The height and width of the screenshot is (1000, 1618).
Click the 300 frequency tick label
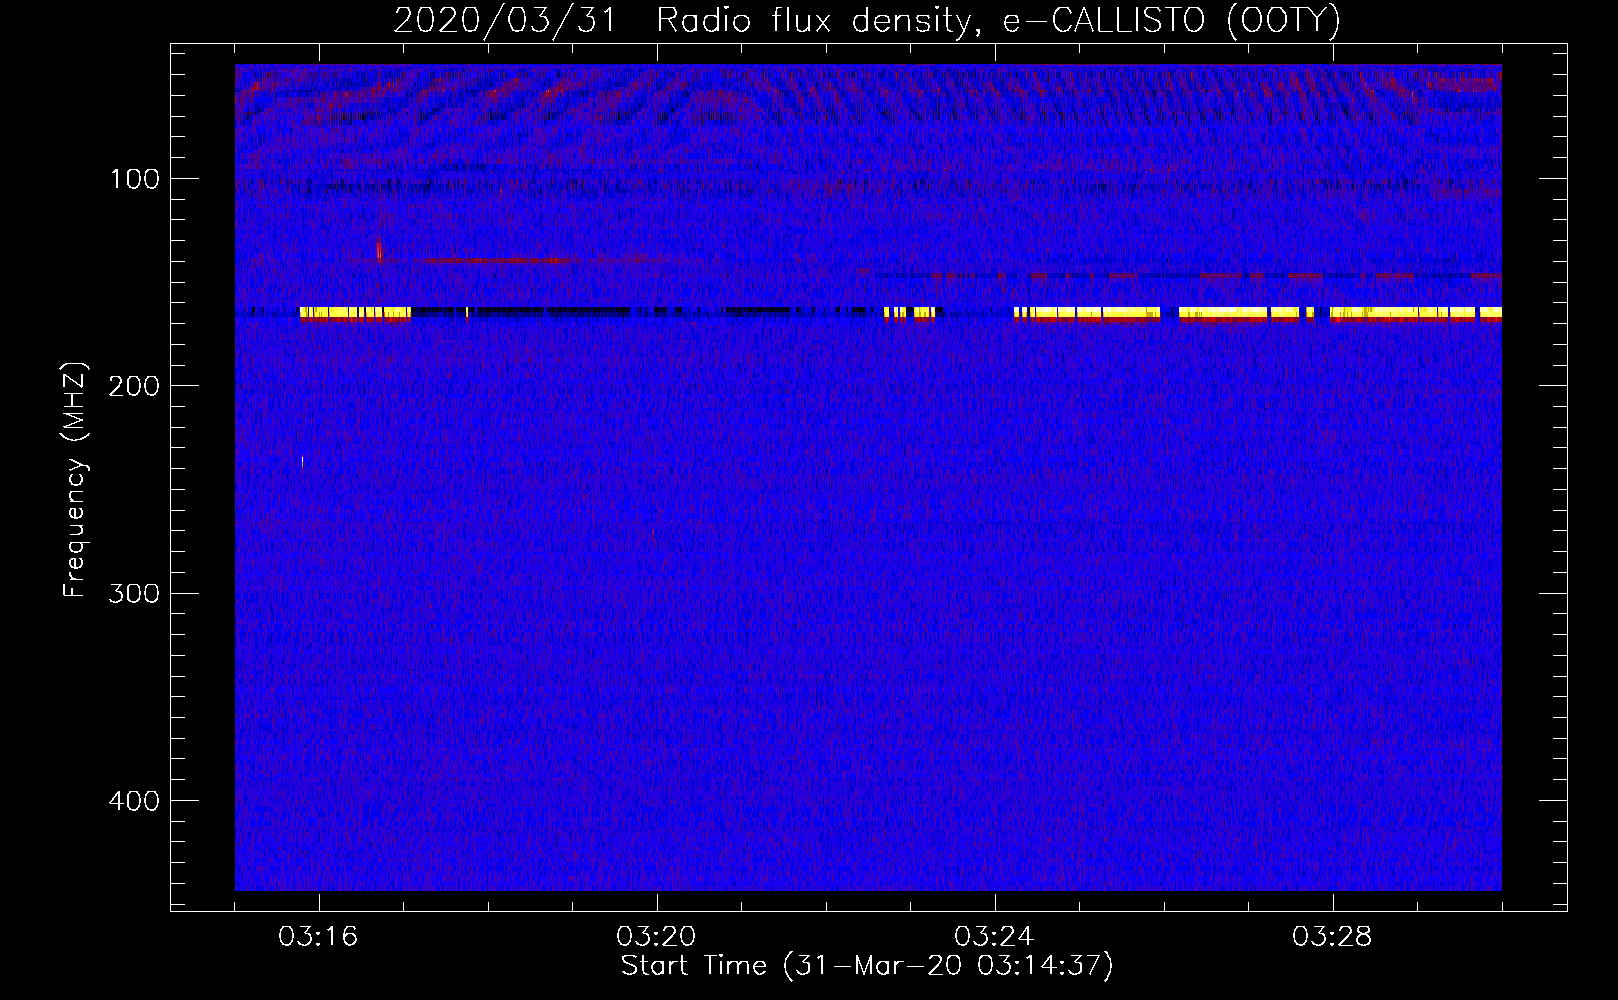tap(134, 593)
